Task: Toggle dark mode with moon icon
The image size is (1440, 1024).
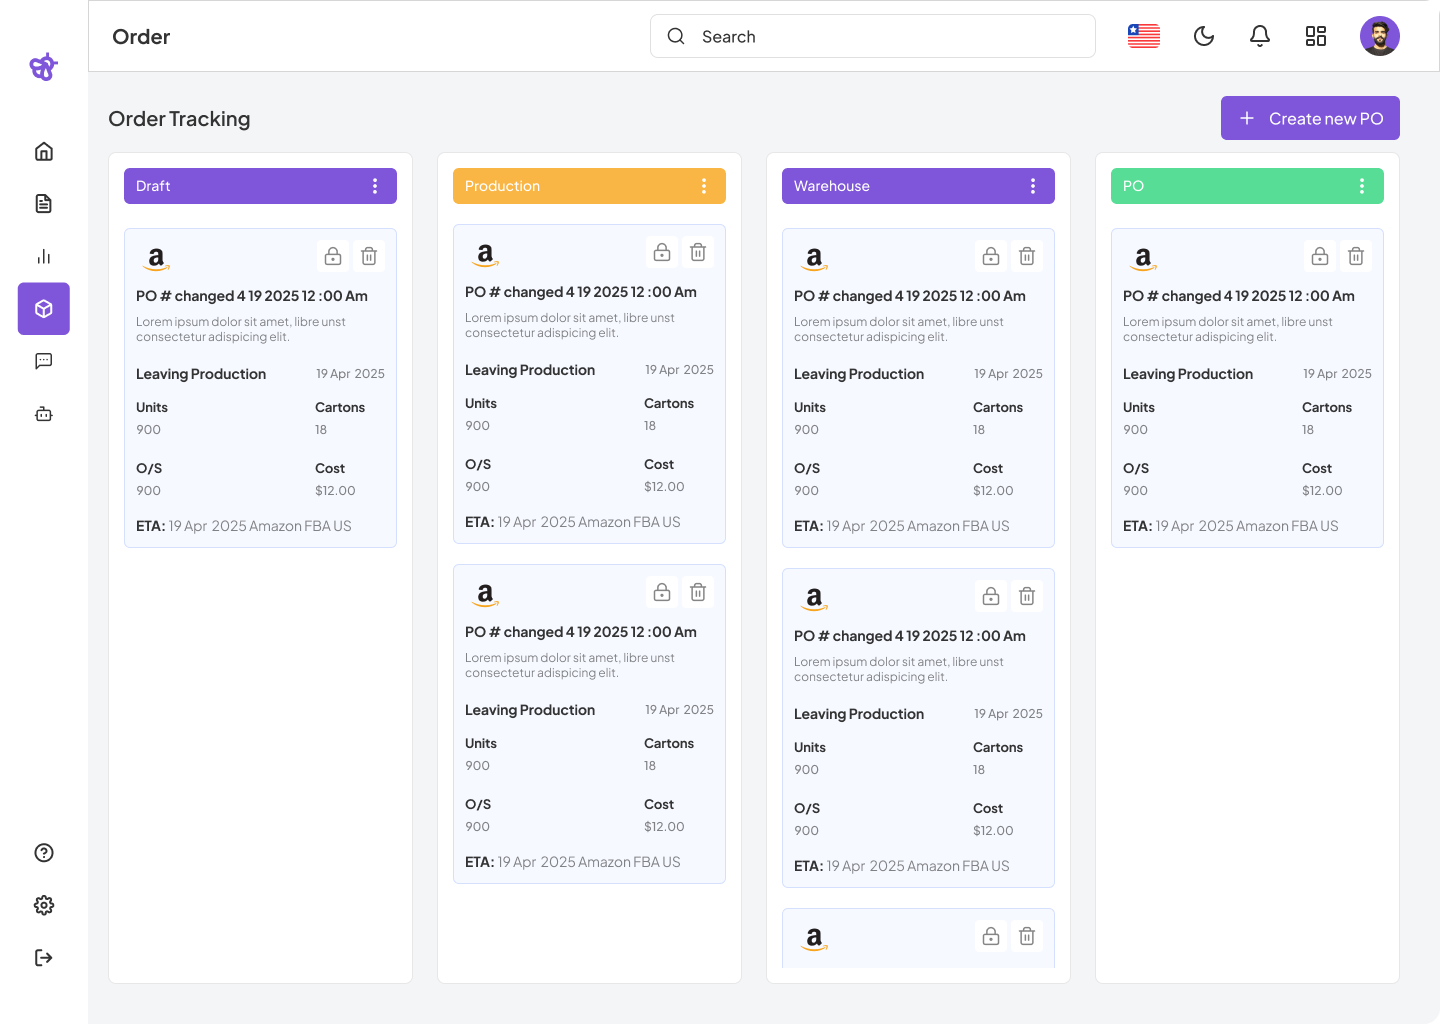Action: click(1204, 37)
